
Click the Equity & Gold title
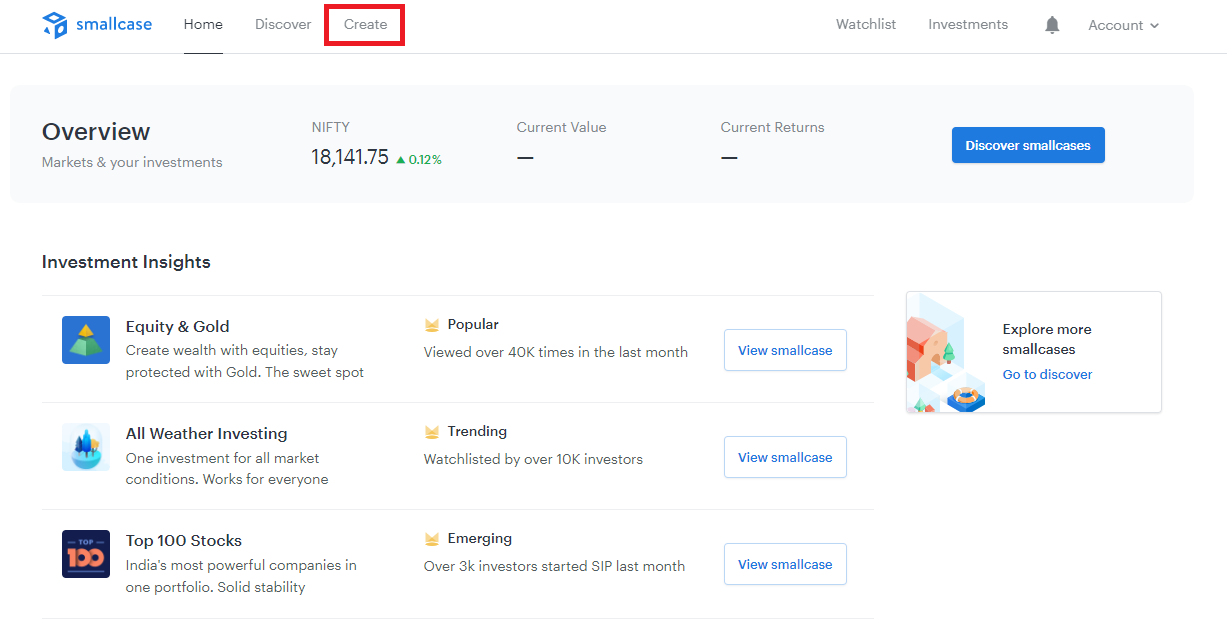[x=177, y=326]
